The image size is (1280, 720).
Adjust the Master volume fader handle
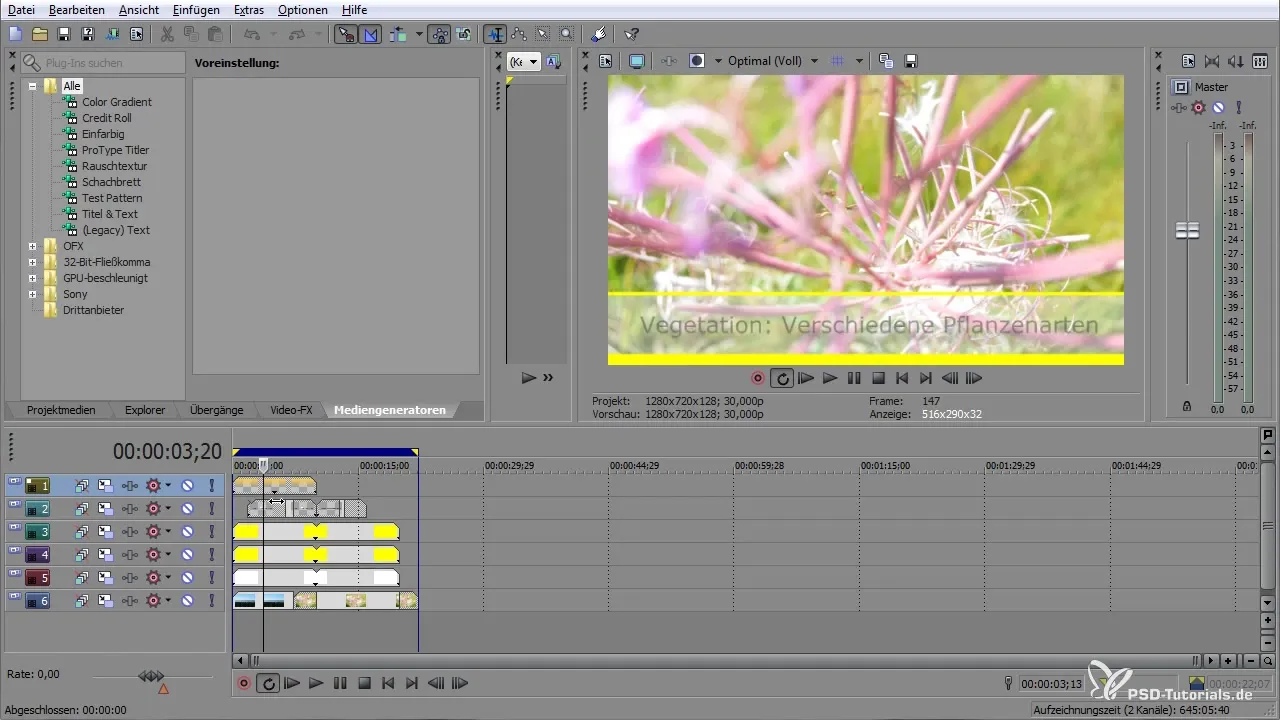click(x=1187, y=231)
